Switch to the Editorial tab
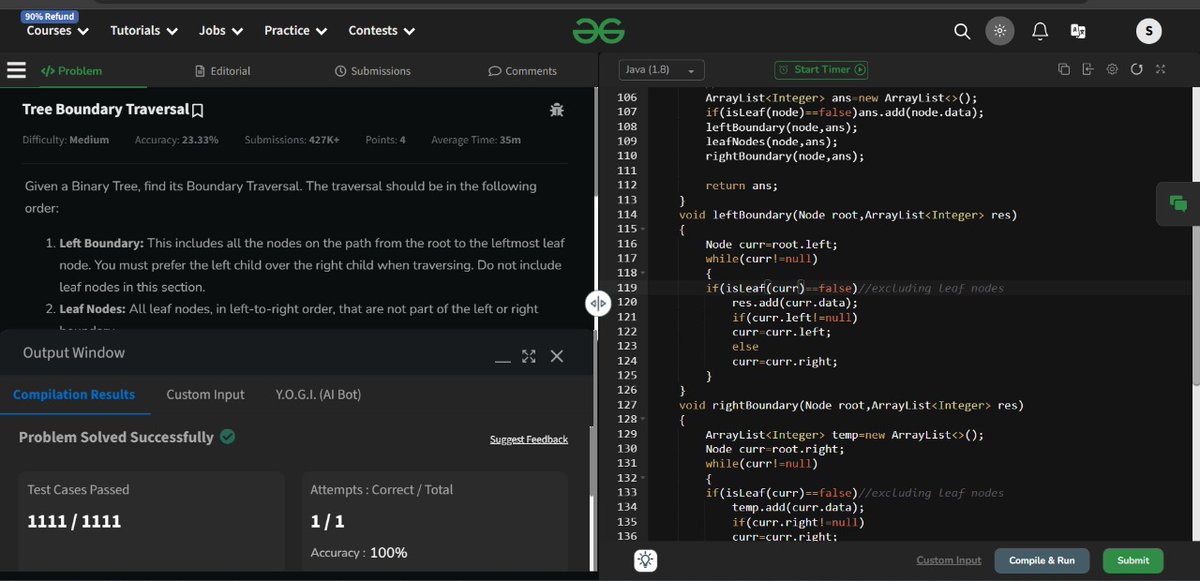Image resolution: width=1200 pixels, height=581 pixels. click(x=223, y=71)
